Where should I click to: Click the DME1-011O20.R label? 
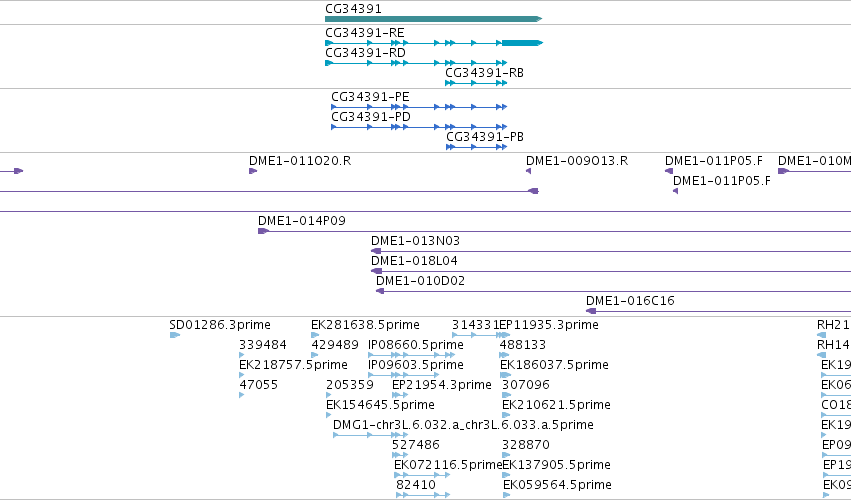click(300, 161)
